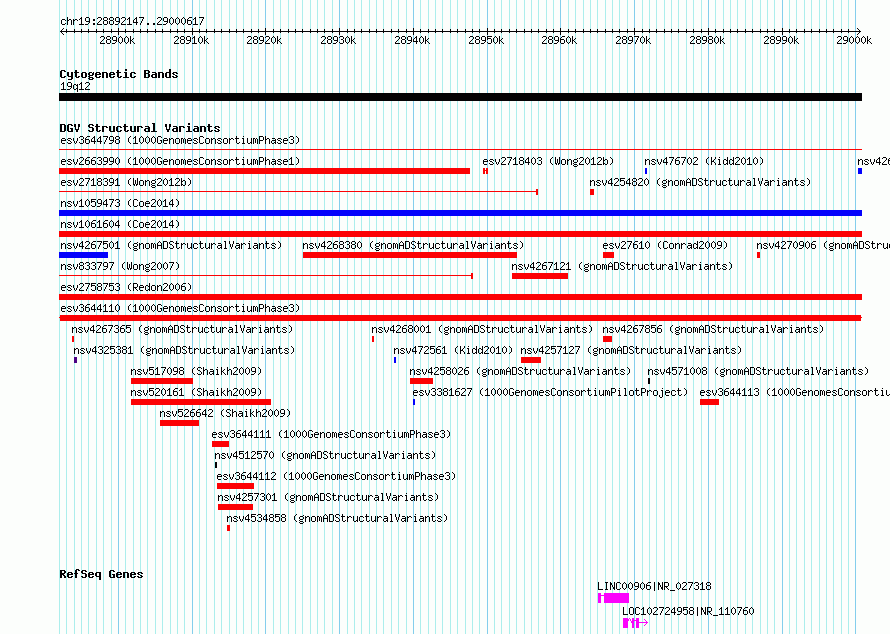Click the red nsv526642 variant bar
The height and width of the screenshot is (634, 890).
[x=179, y=423]
